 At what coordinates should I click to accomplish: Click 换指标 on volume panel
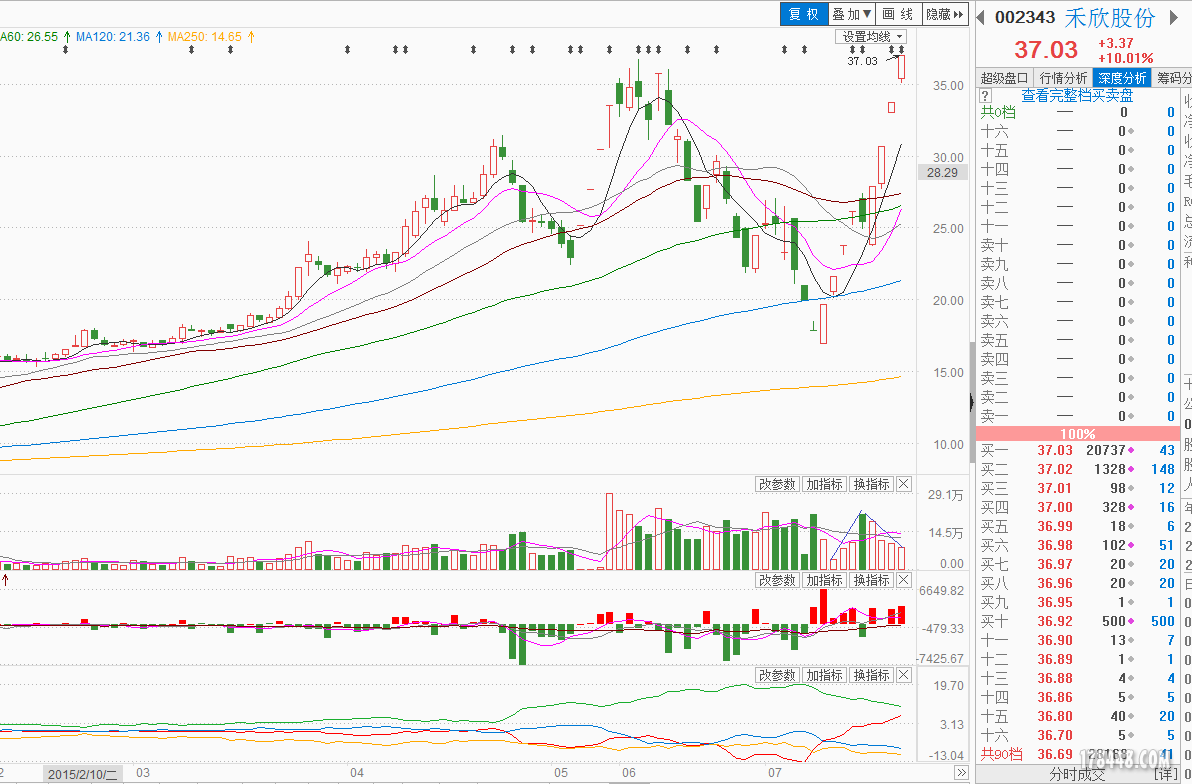click(871, 484)
